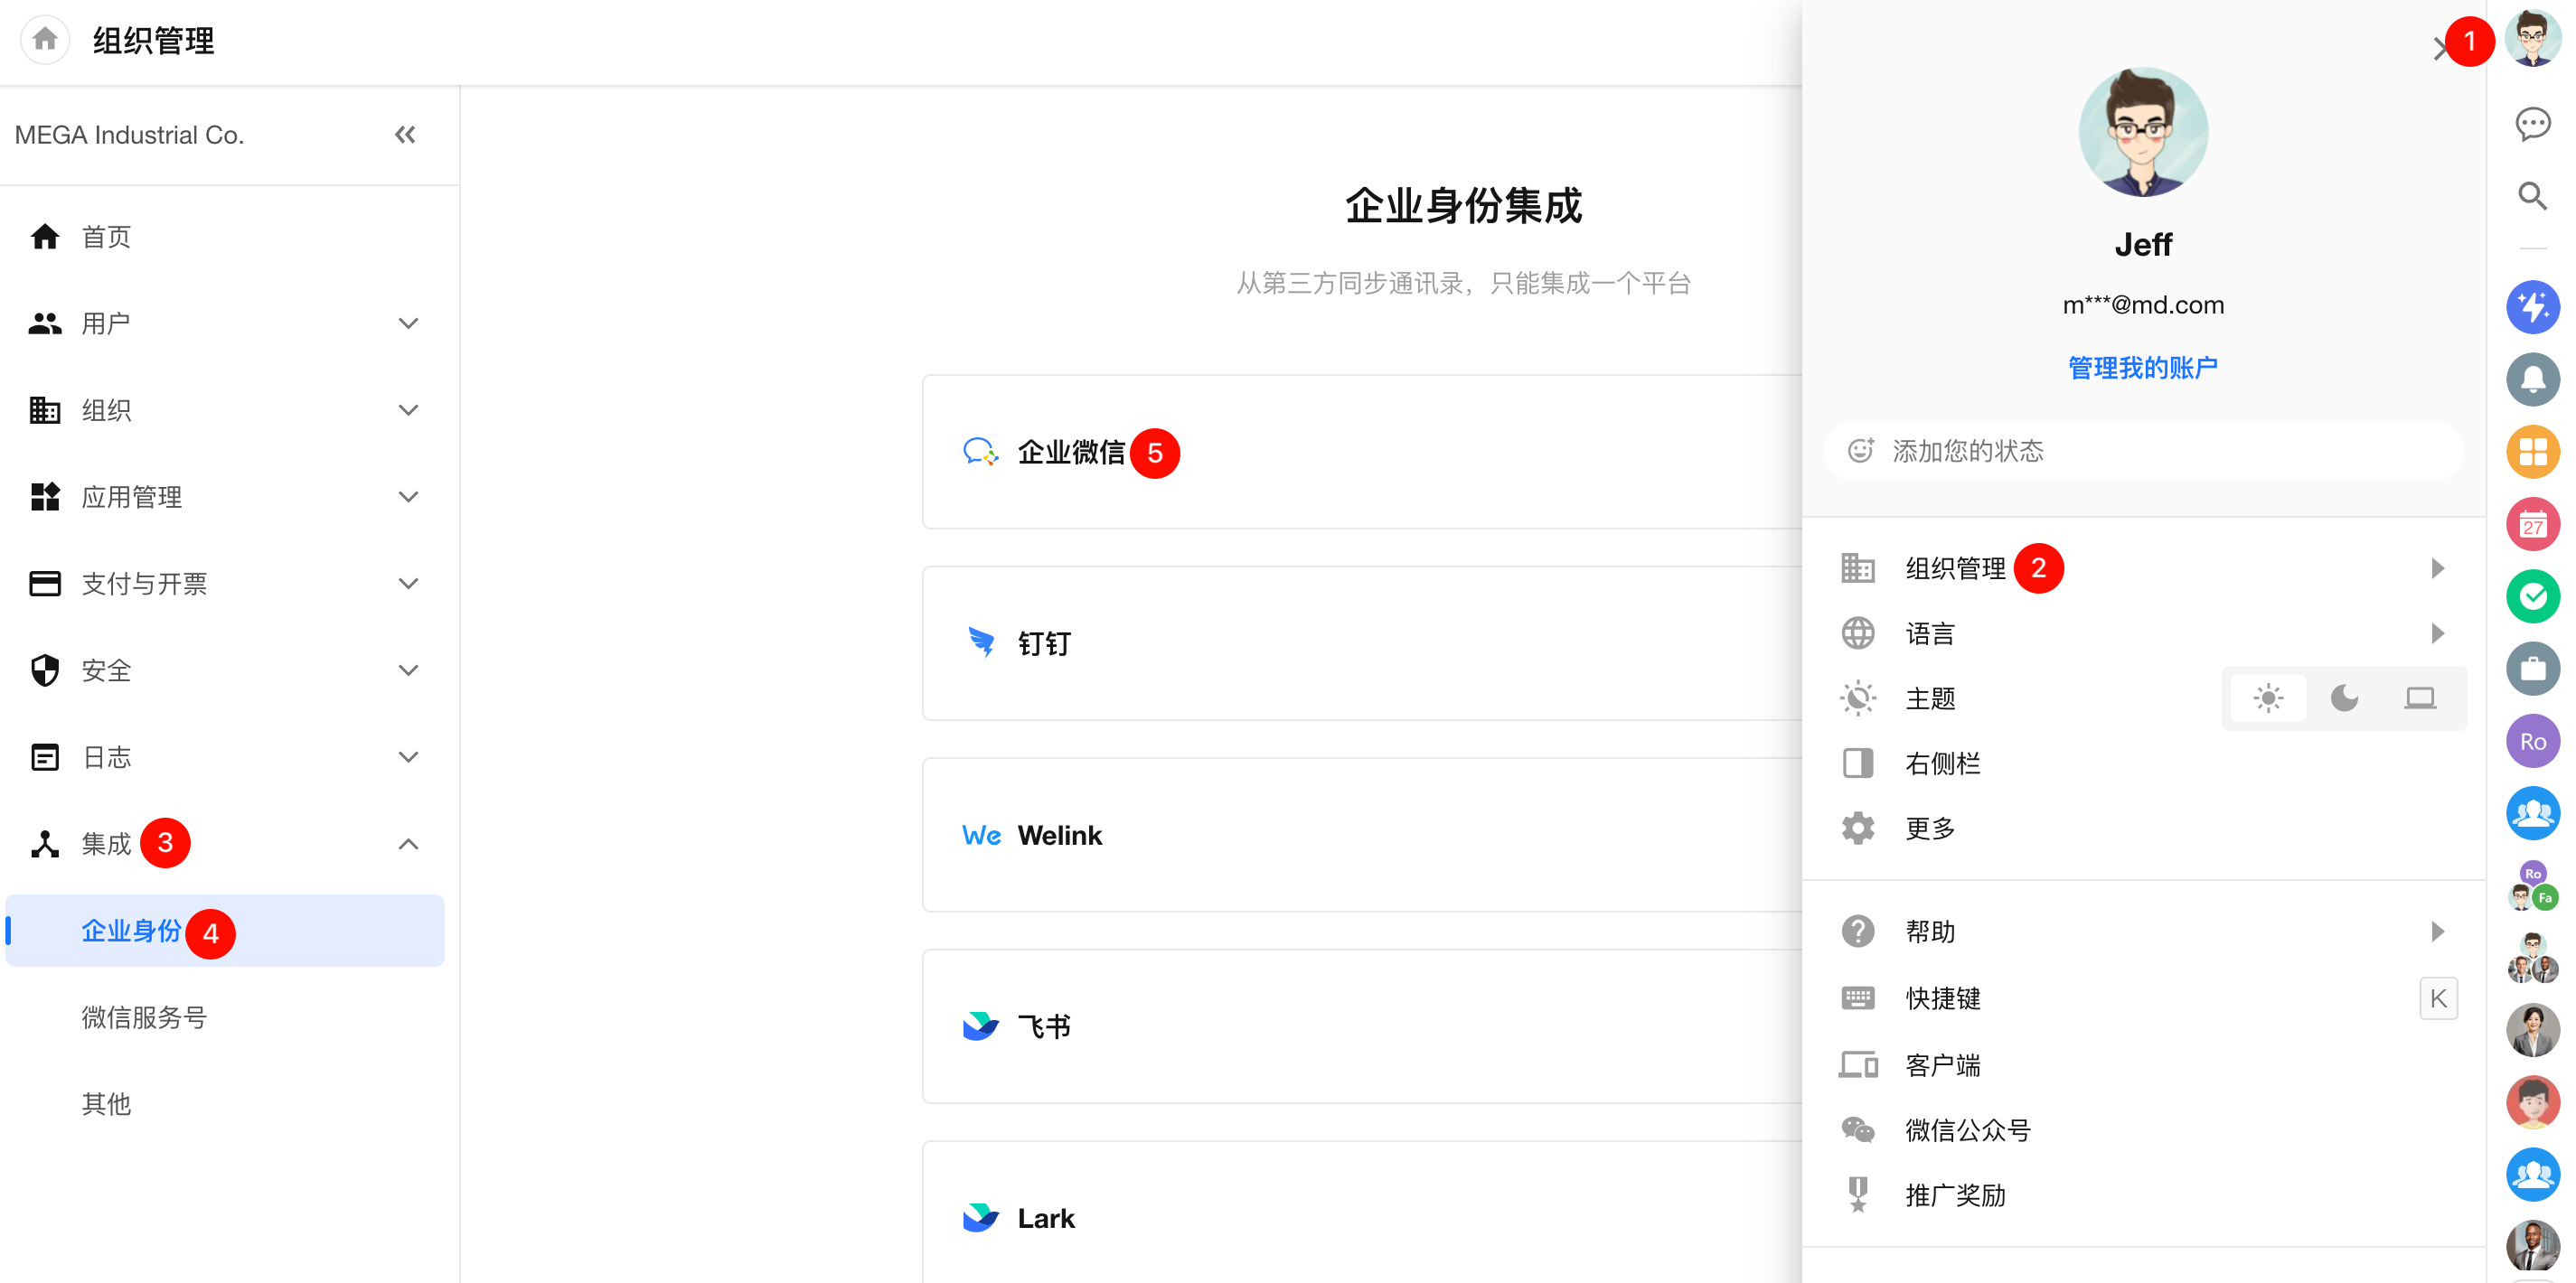Open 组织管理 in profile menu

pyautogui.click(x=1956, y=569)
